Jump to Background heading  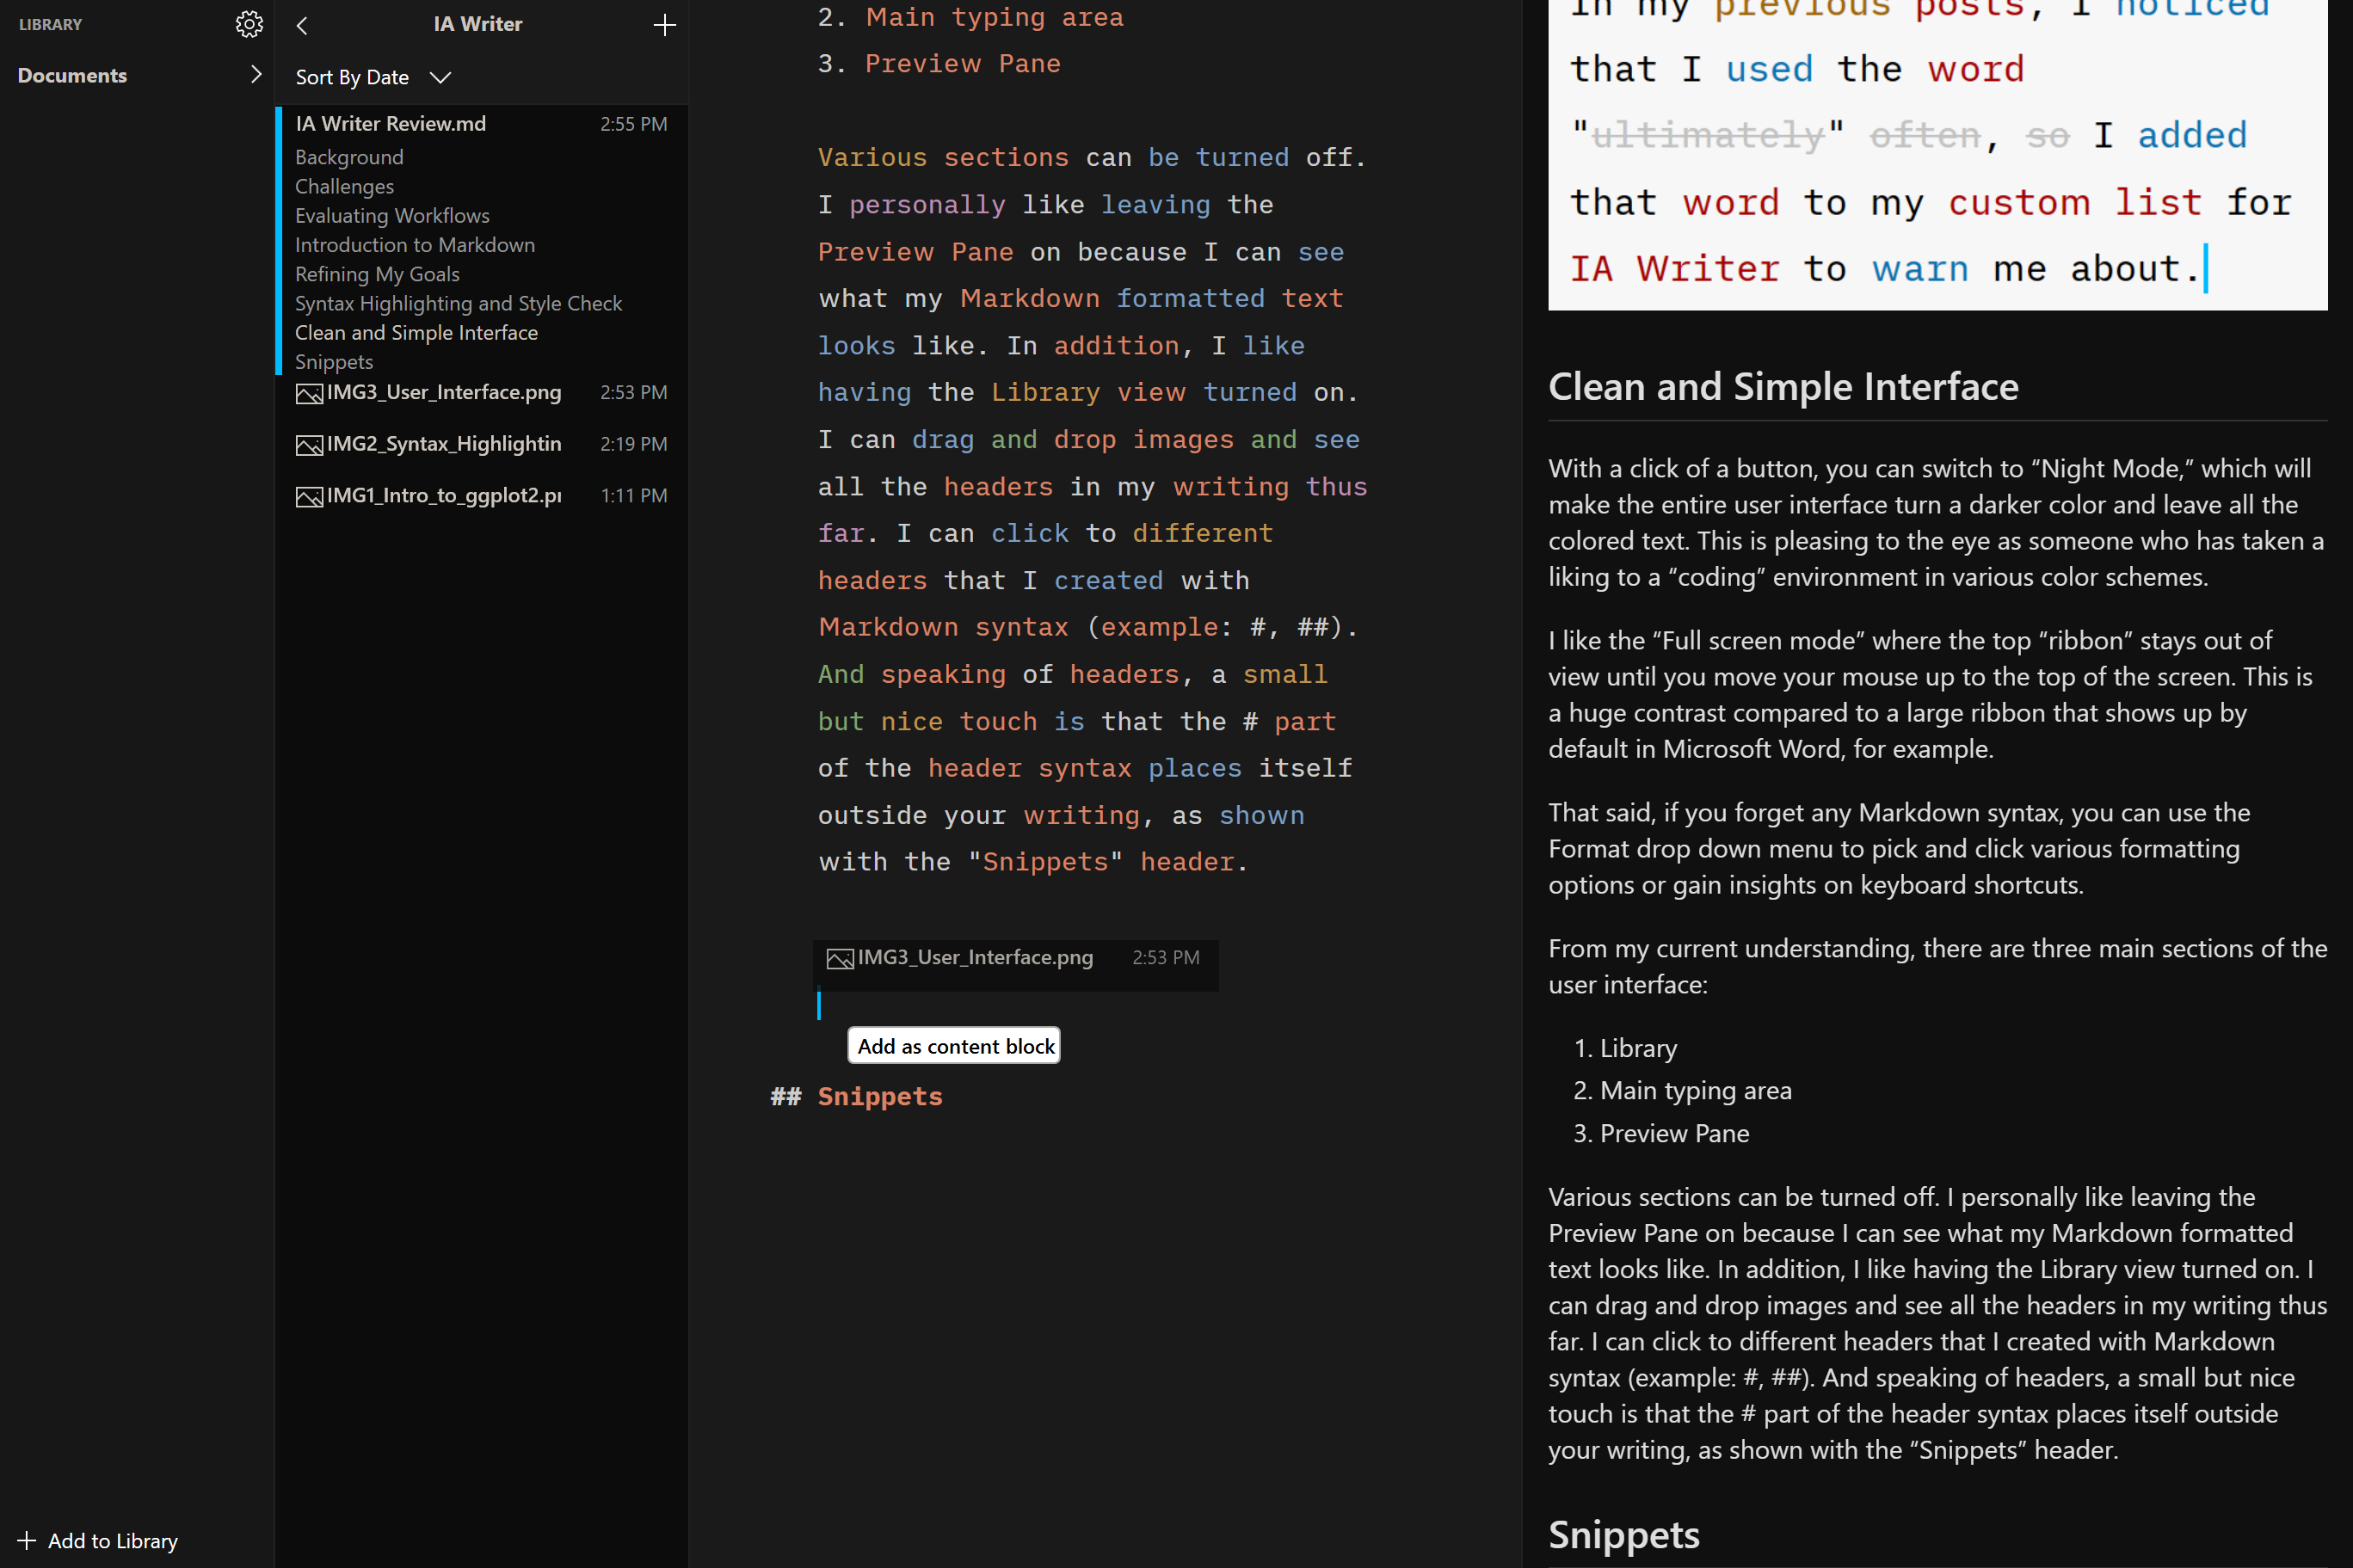[349, 157]
